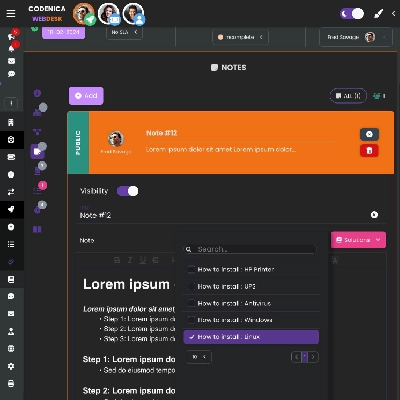The width and height of the screenshot is (400, 400).
Task: Click the Note #12 title input field
Action: click(222, 215)
